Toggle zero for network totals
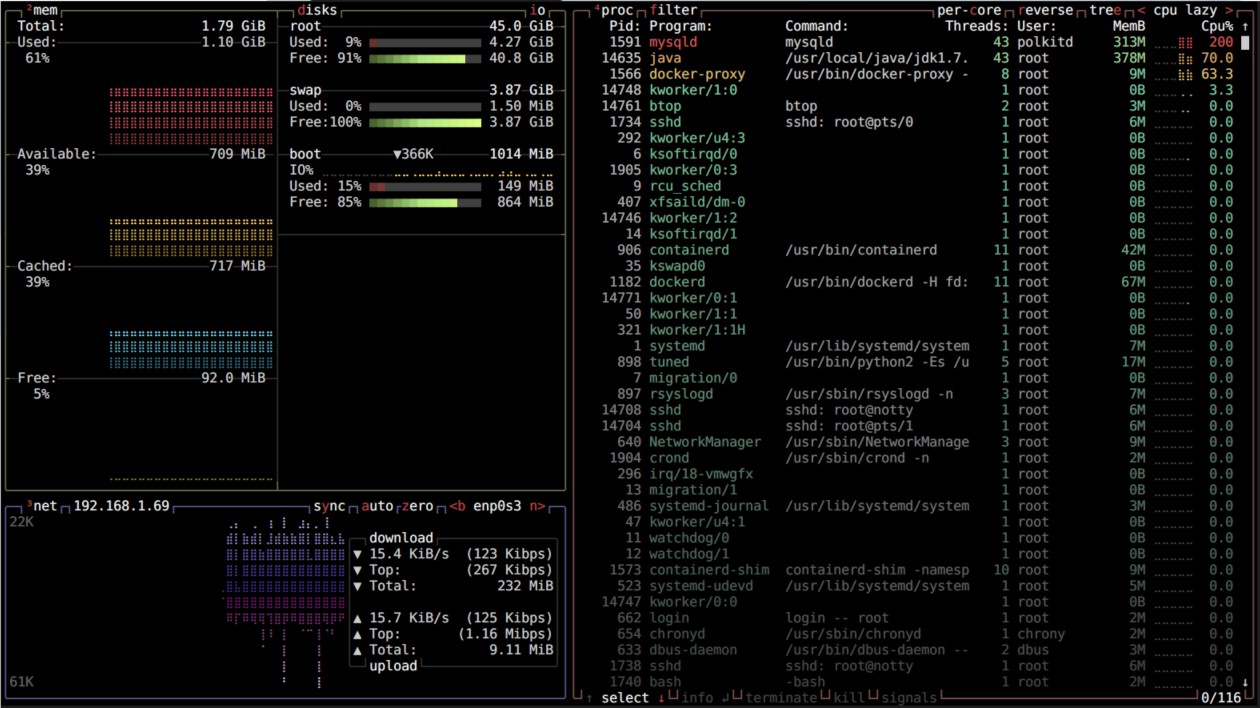The width and height of the screenshot is (1260, 708). click(417, 506)
